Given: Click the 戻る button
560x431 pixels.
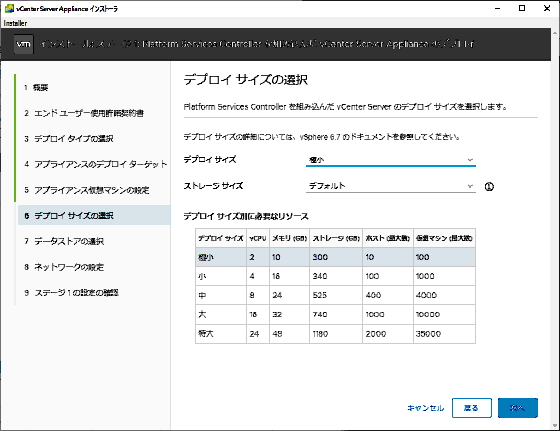Looking at the screenshot, I should [x=471, y=408].
